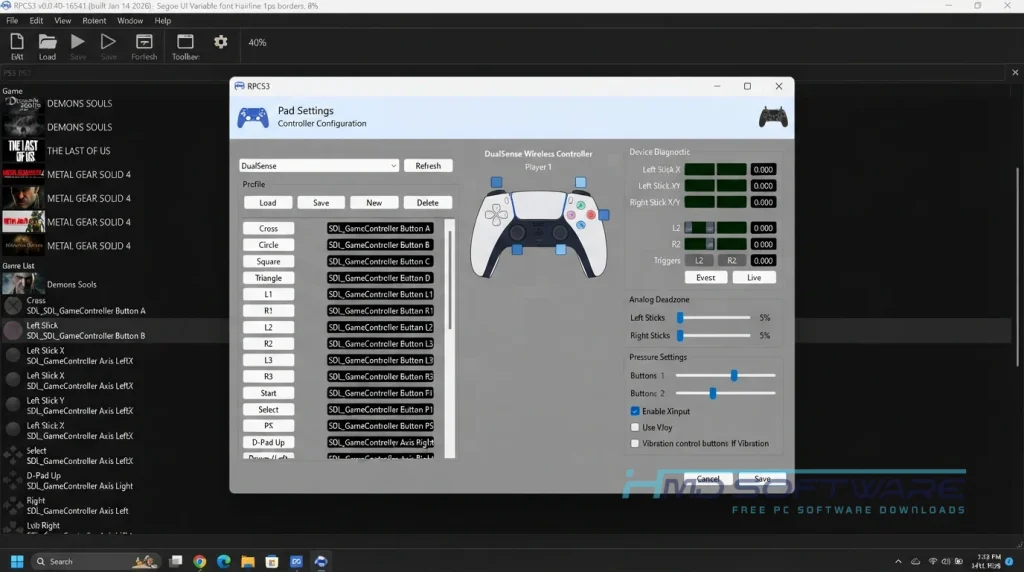
Task: Show hidden icons in system tray
Action: pos(898,562)
